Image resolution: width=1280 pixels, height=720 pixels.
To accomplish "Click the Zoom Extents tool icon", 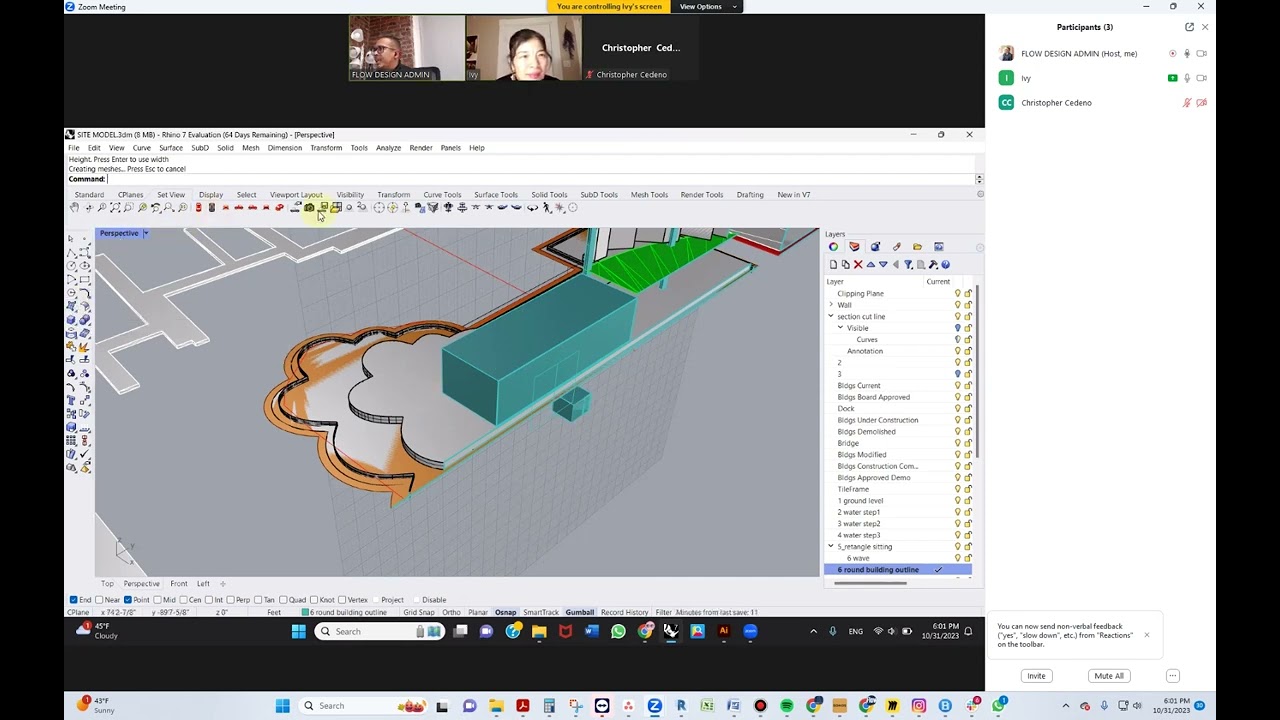I will pos(115,207).
